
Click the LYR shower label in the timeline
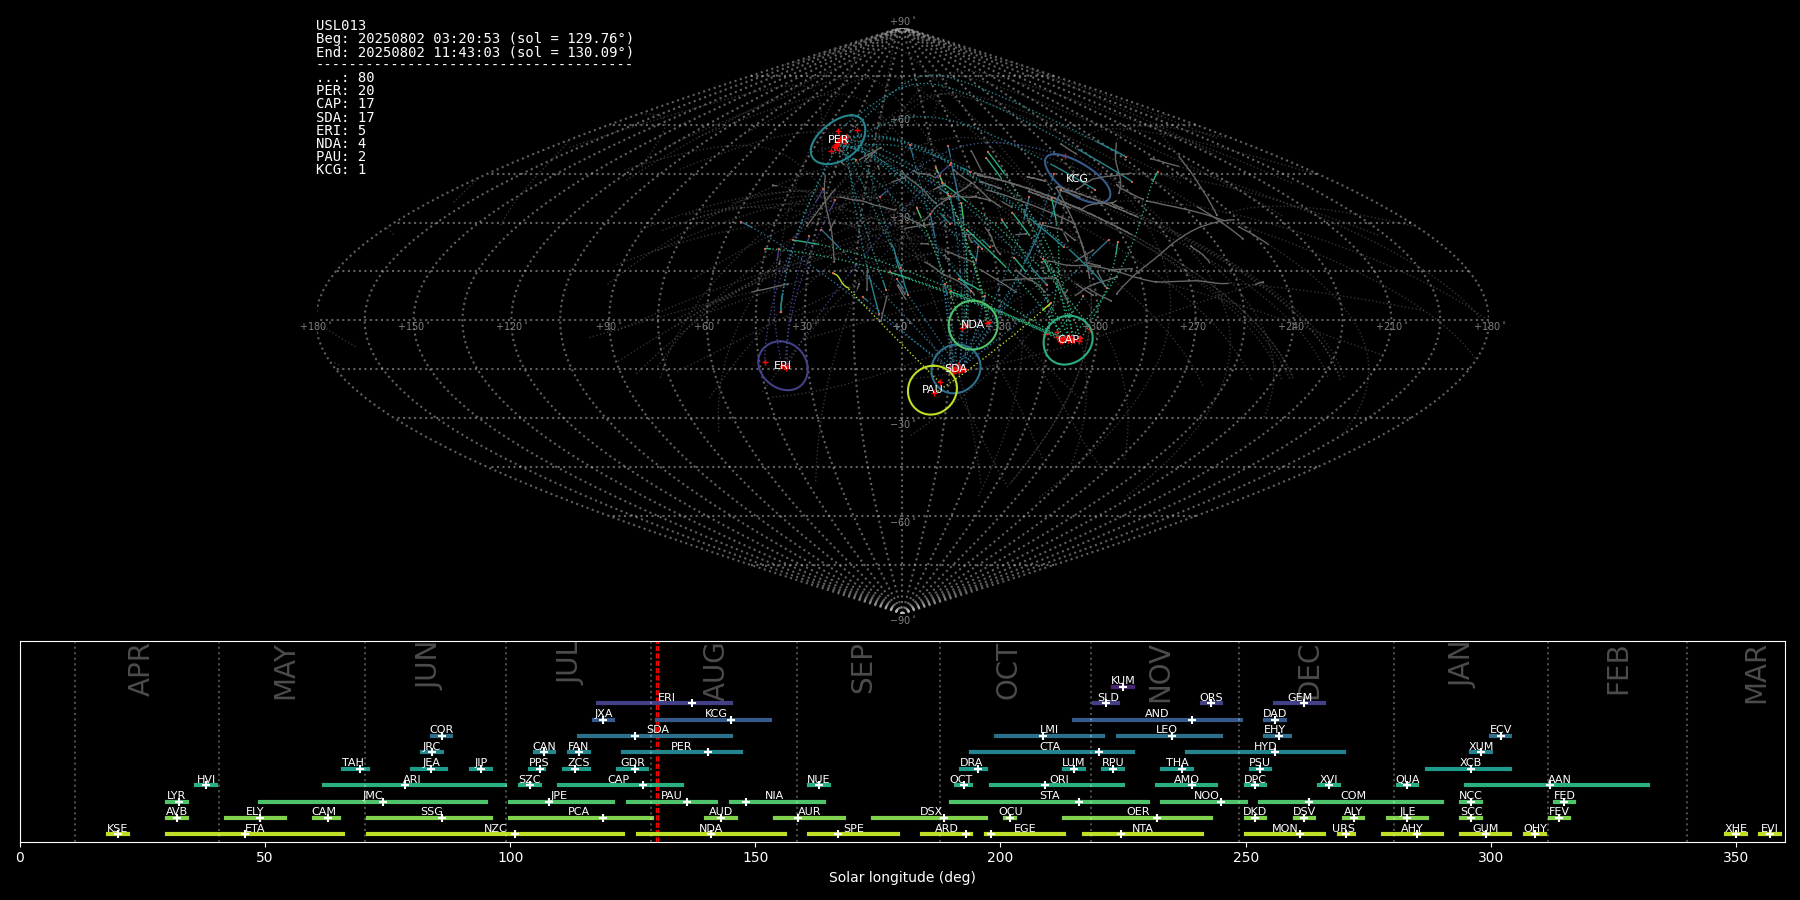click(176, 796)
